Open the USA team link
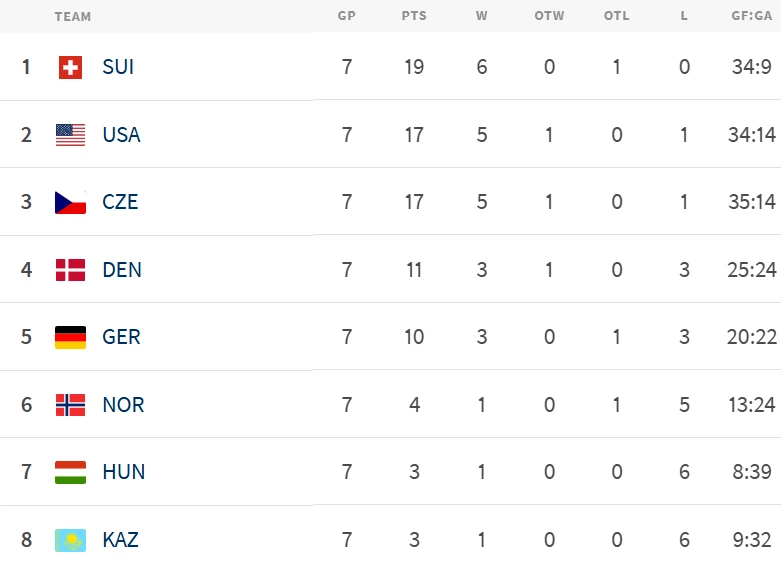The width and height of the screenshot is (781, 571). click(x=121, y=135)
